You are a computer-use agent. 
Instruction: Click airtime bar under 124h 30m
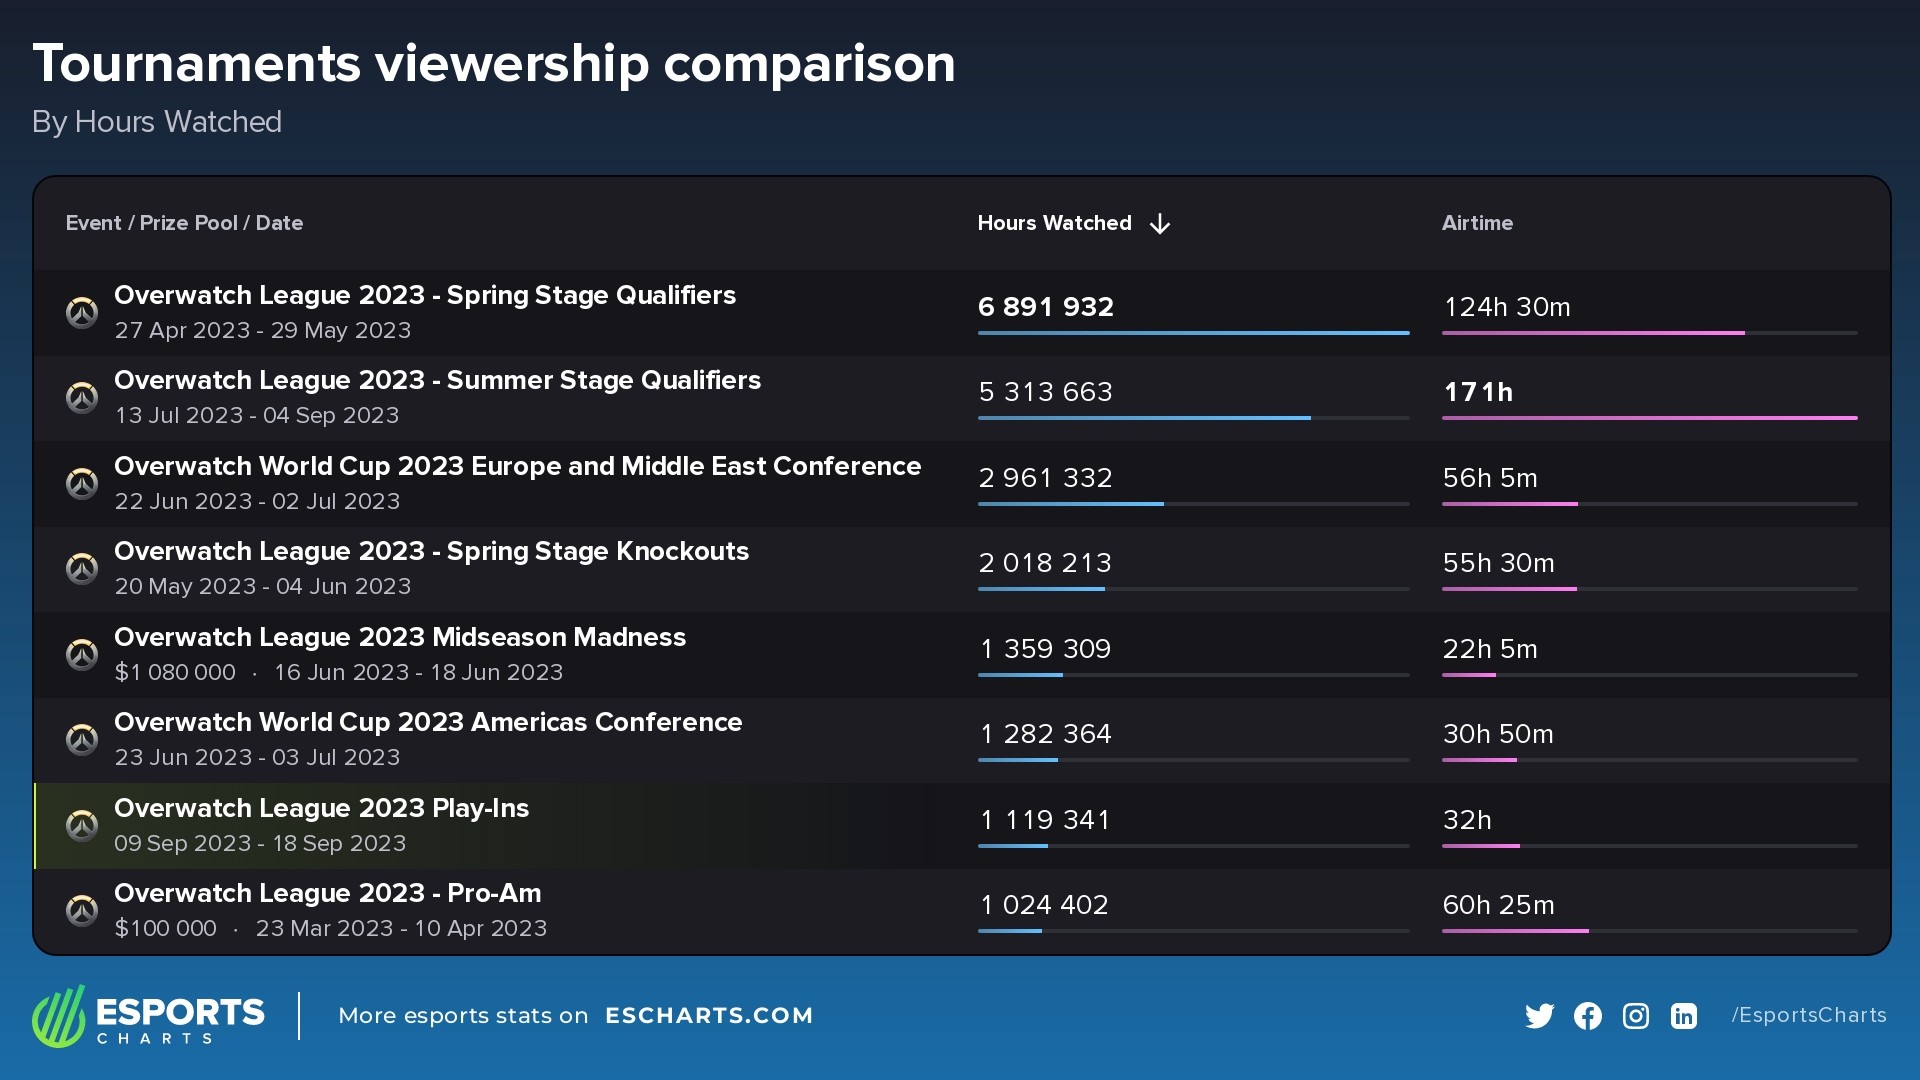pyautogui.click(x=1649, y=333)
